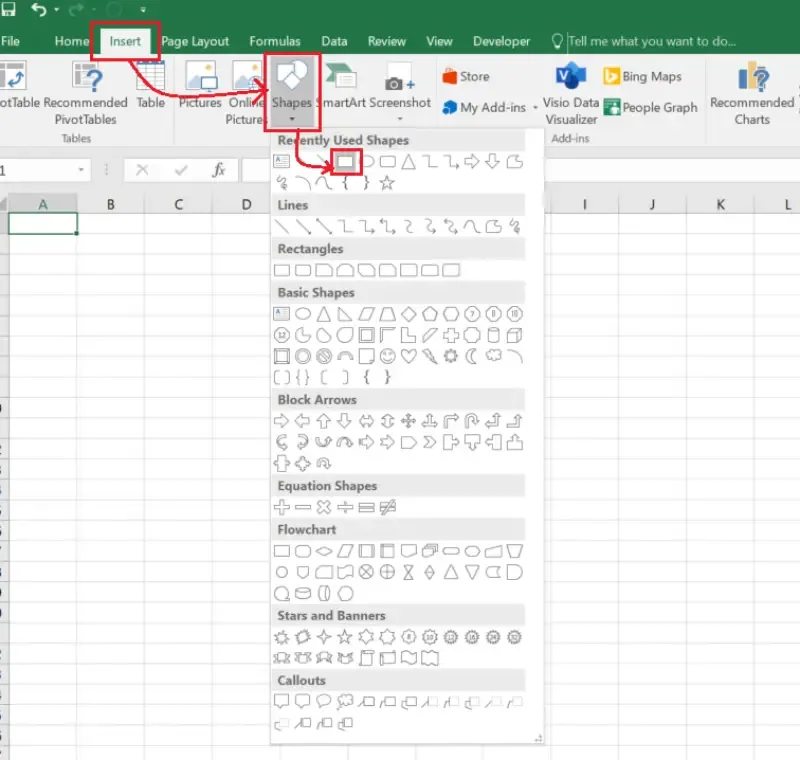Click the Tell me what you want to do box

[x=652, y=41]
